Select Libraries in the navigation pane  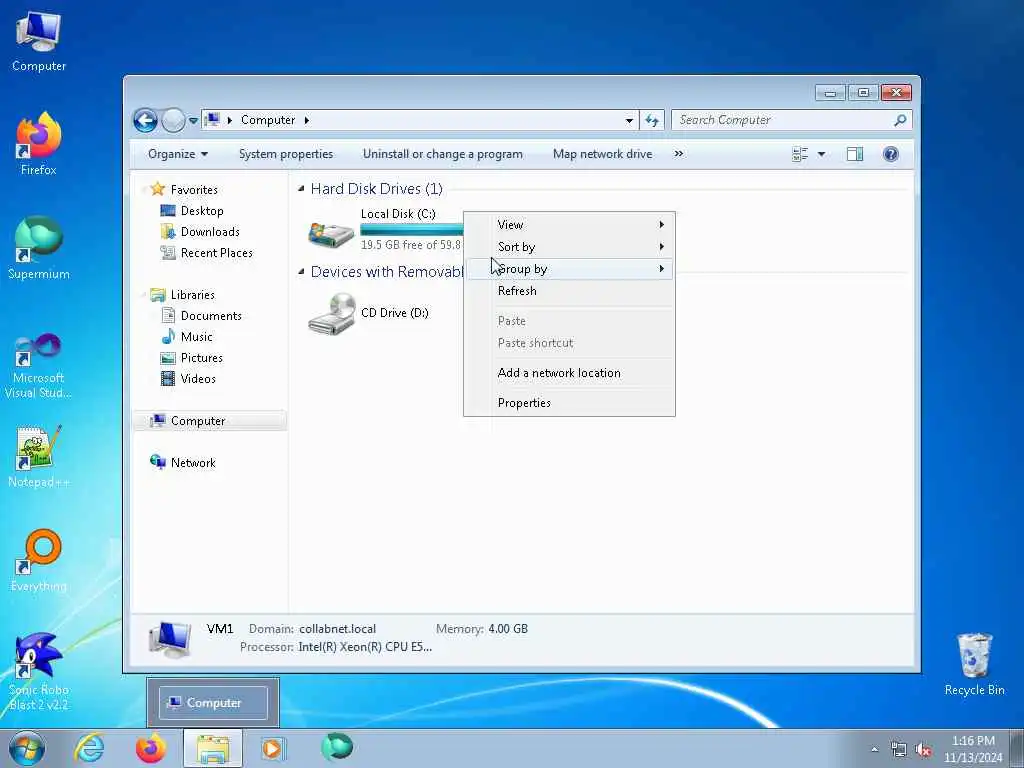(193, 295)
